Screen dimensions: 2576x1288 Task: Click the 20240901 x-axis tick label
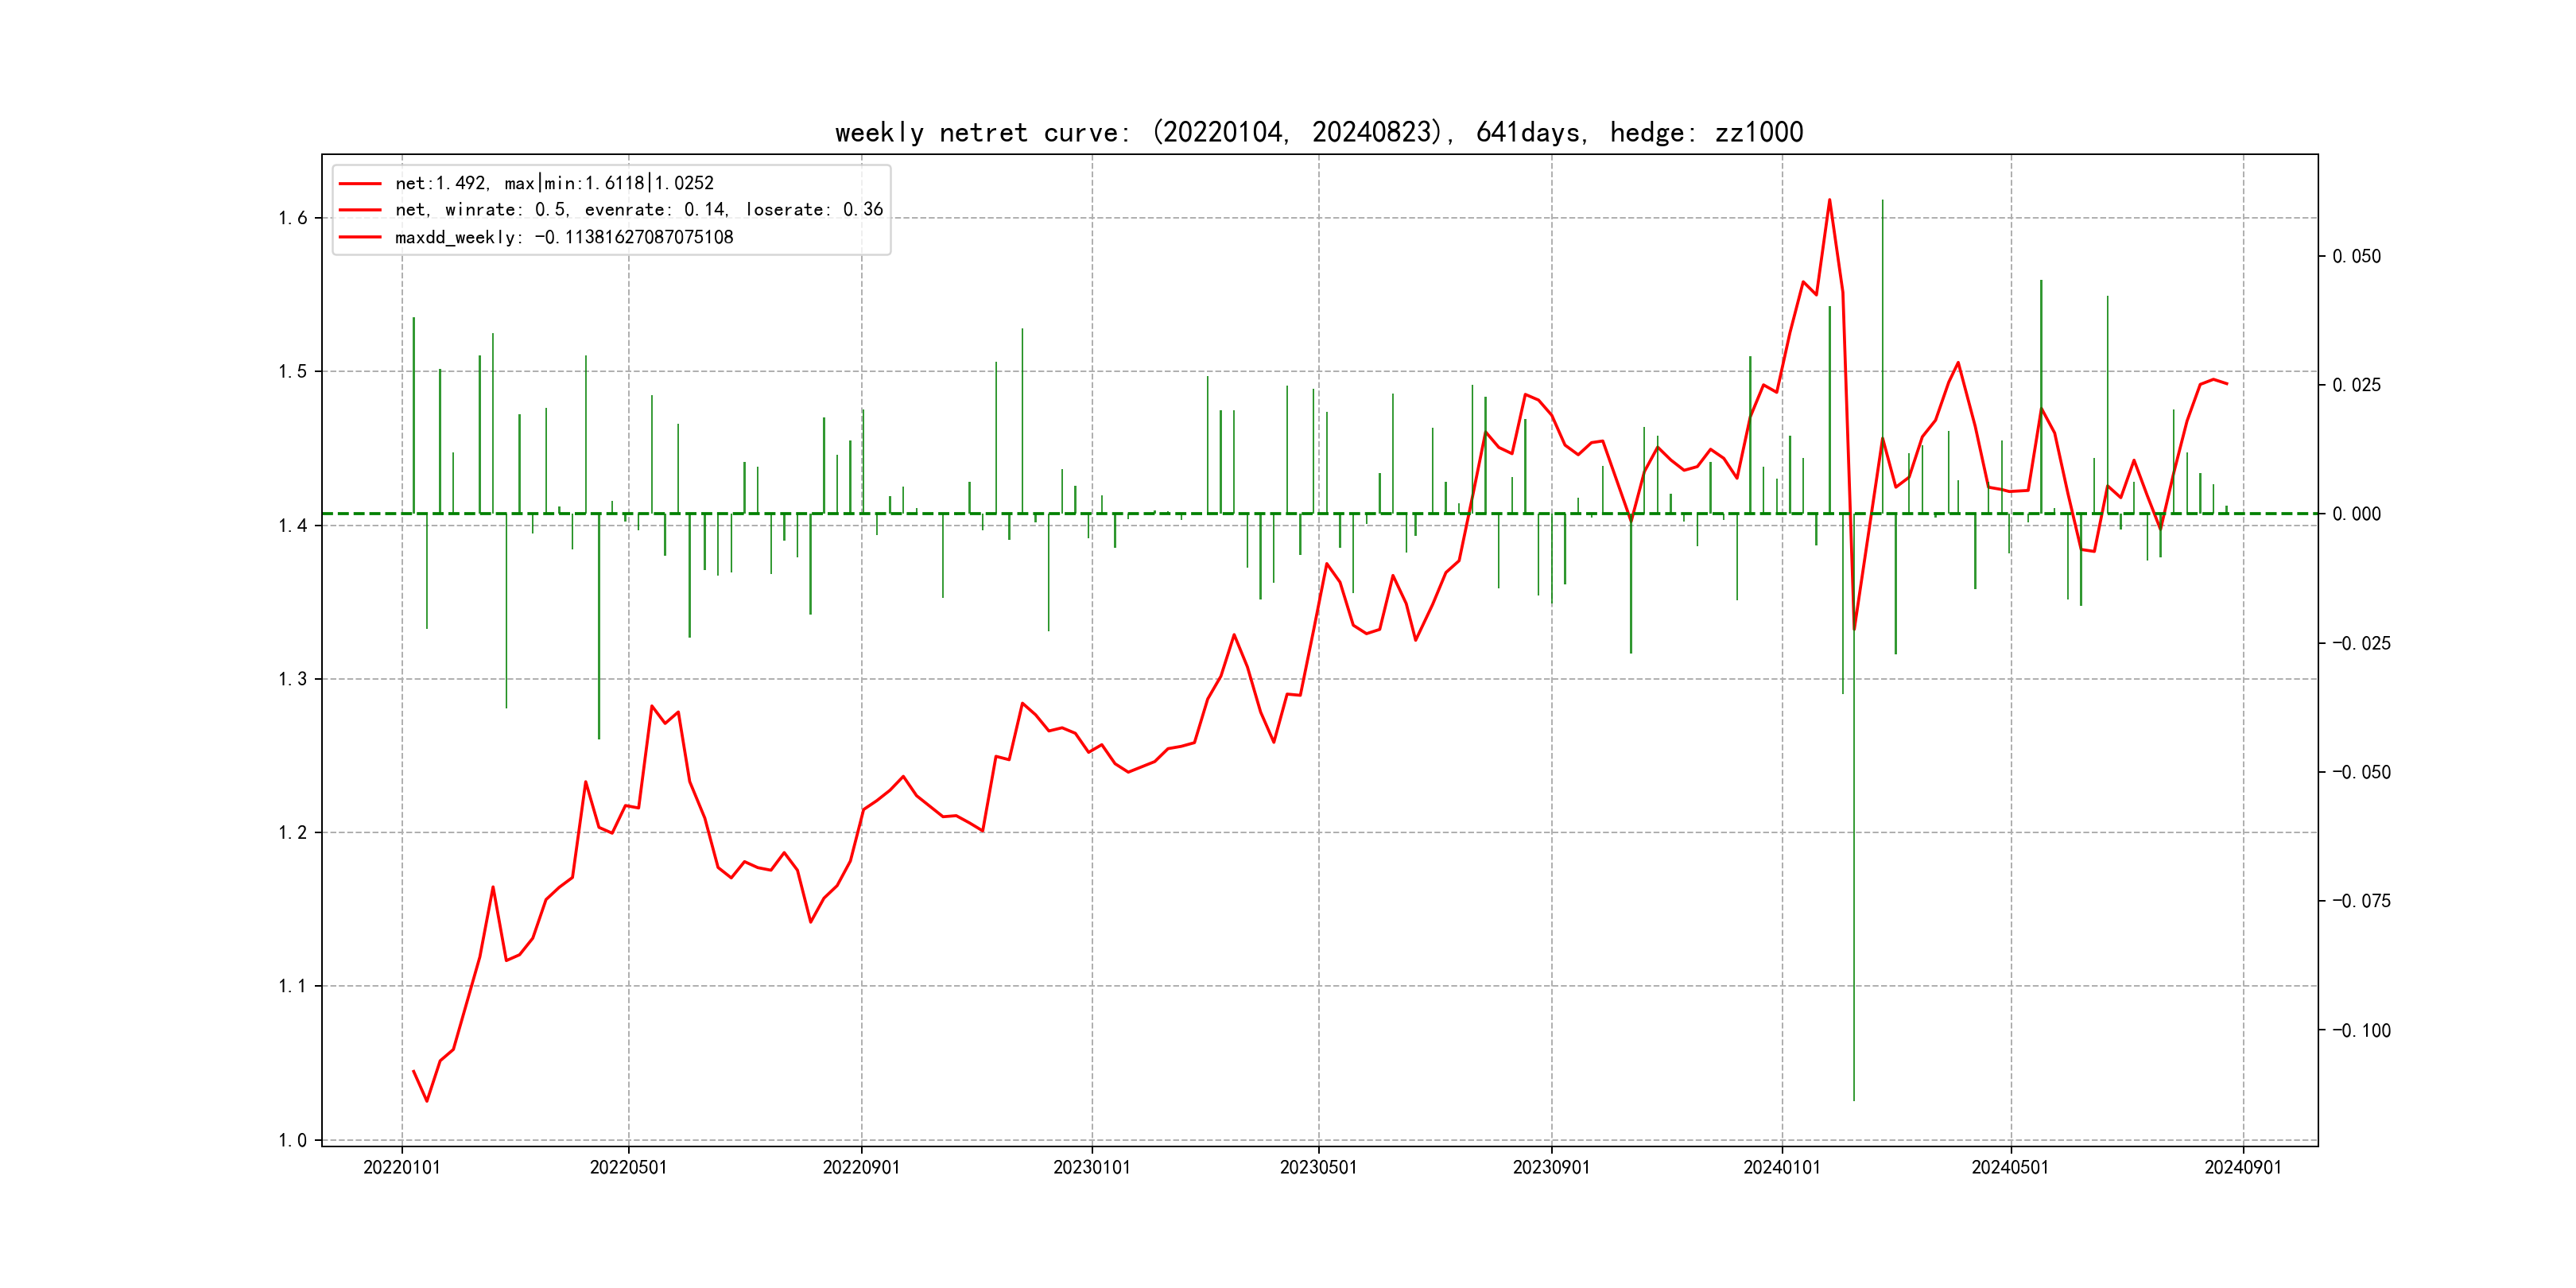2243,1167
